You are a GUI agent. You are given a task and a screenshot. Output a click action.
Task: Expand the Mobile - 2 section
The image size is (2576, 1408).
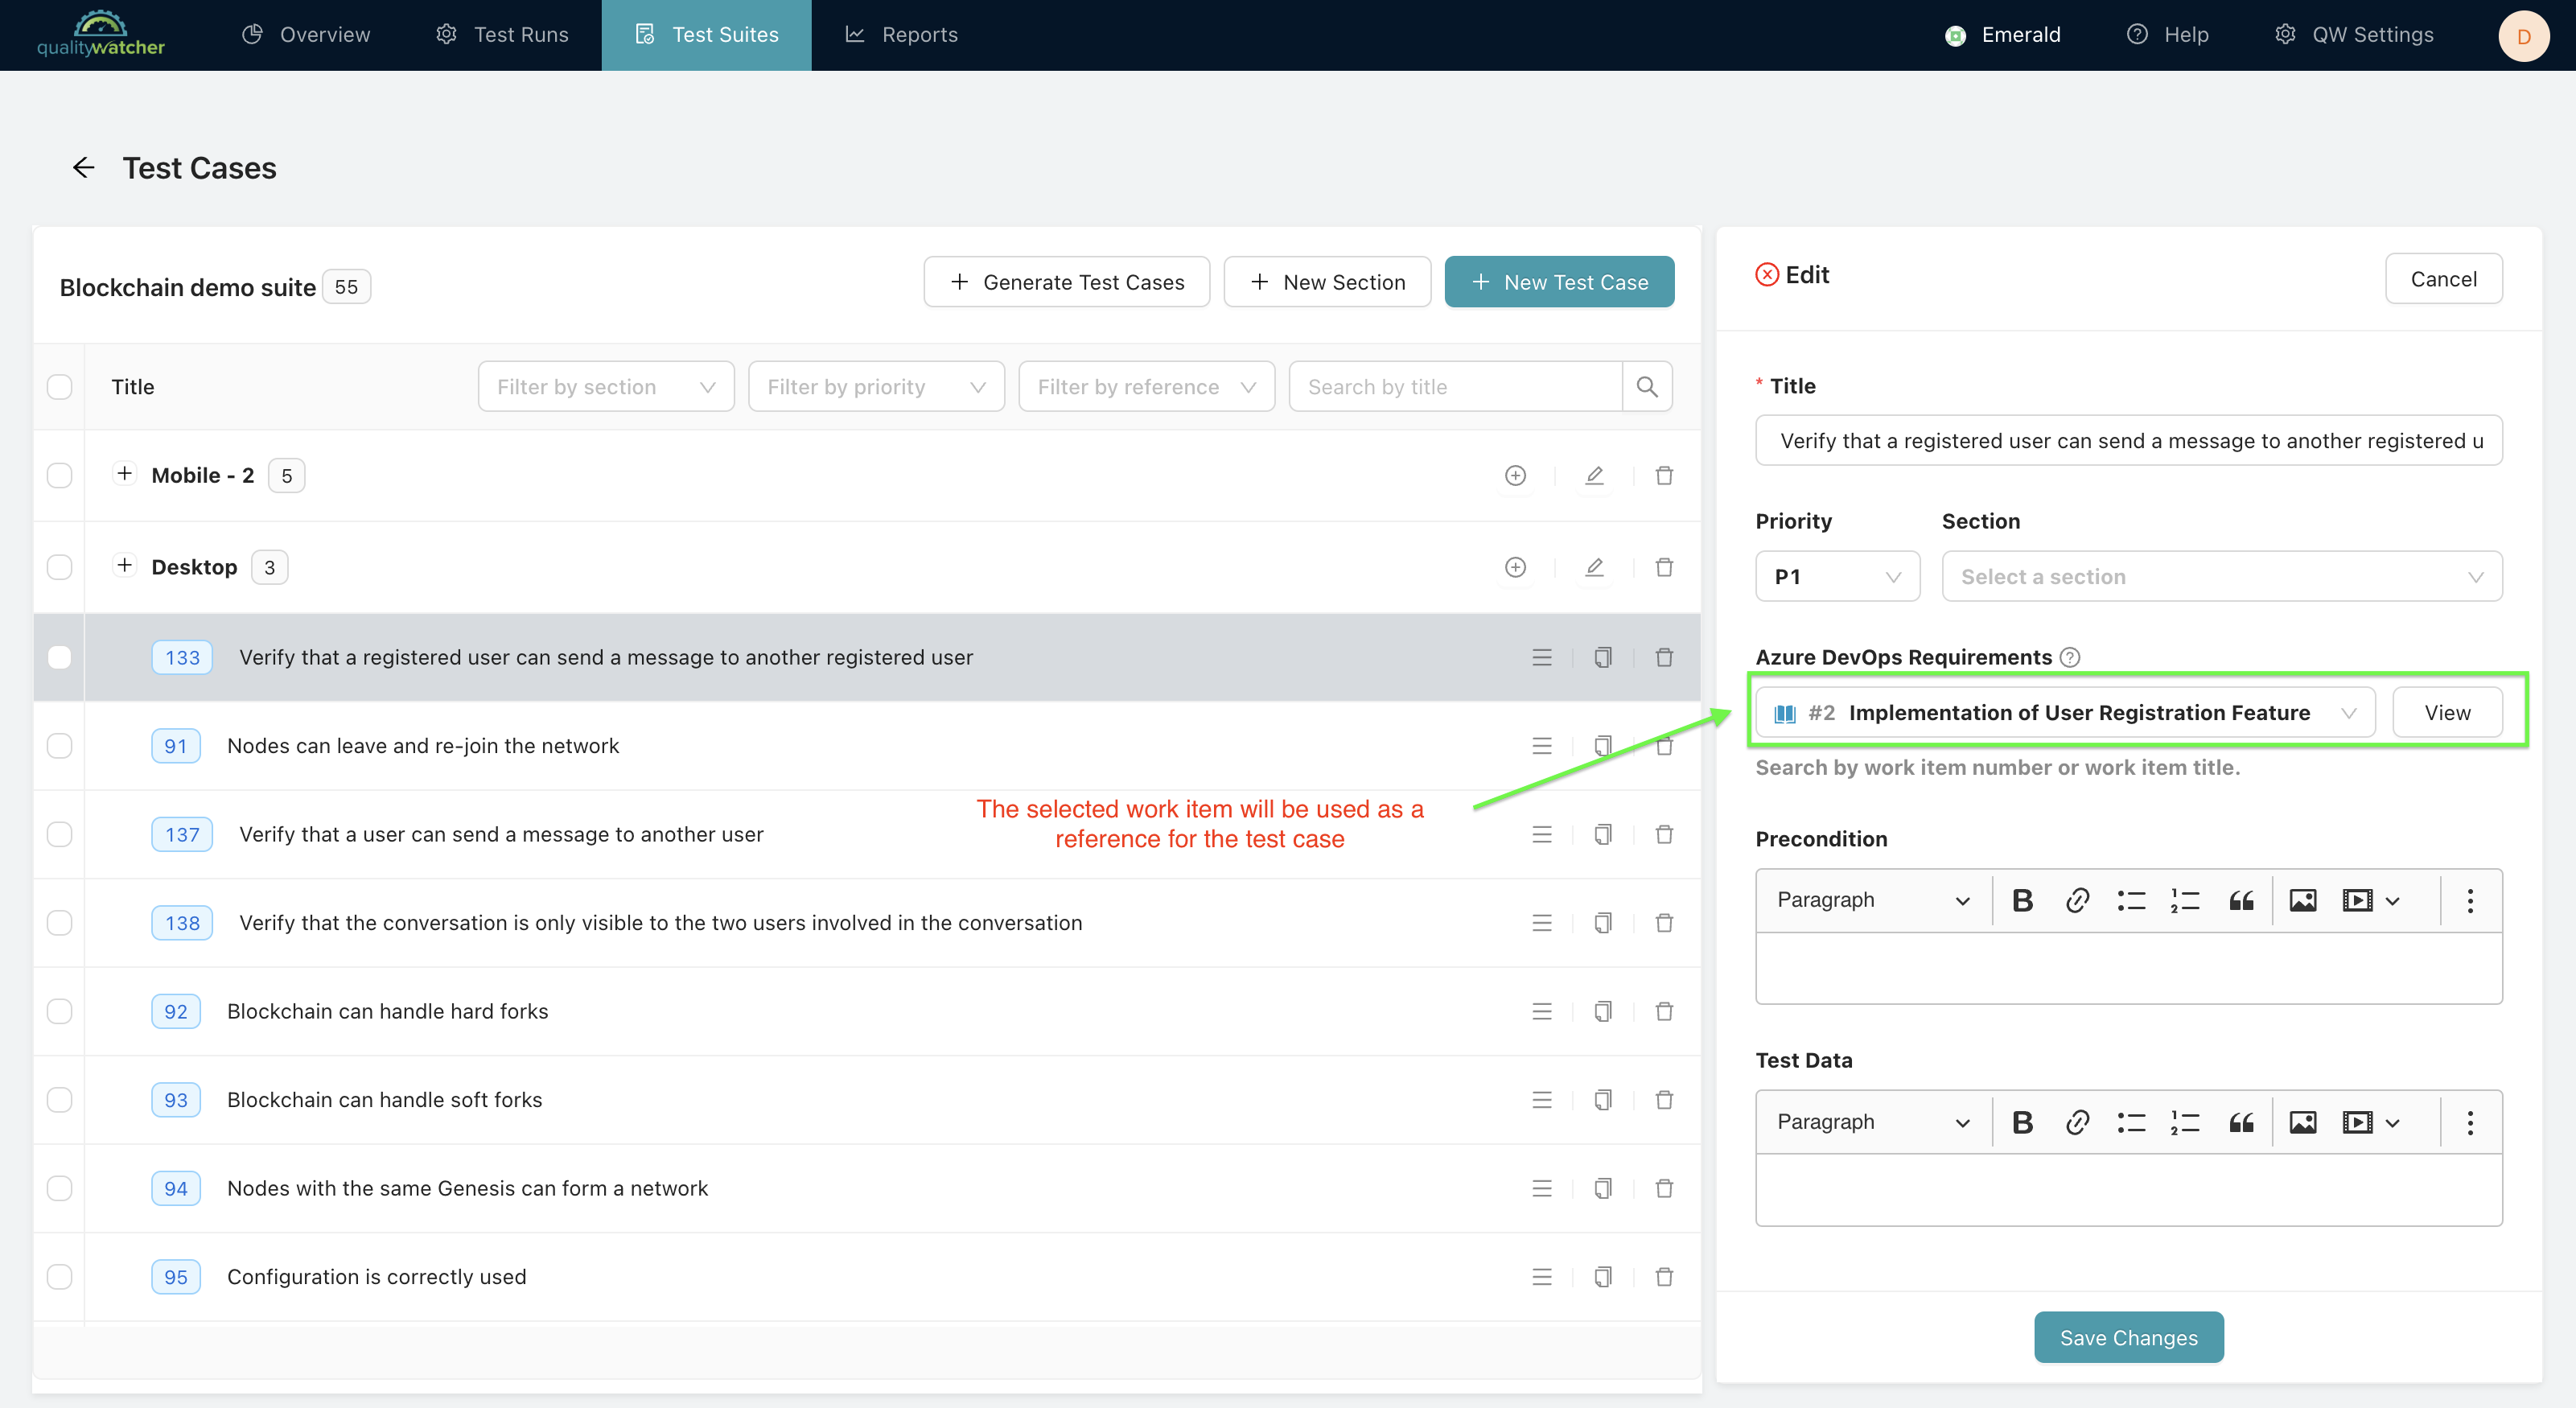point(124,473)
